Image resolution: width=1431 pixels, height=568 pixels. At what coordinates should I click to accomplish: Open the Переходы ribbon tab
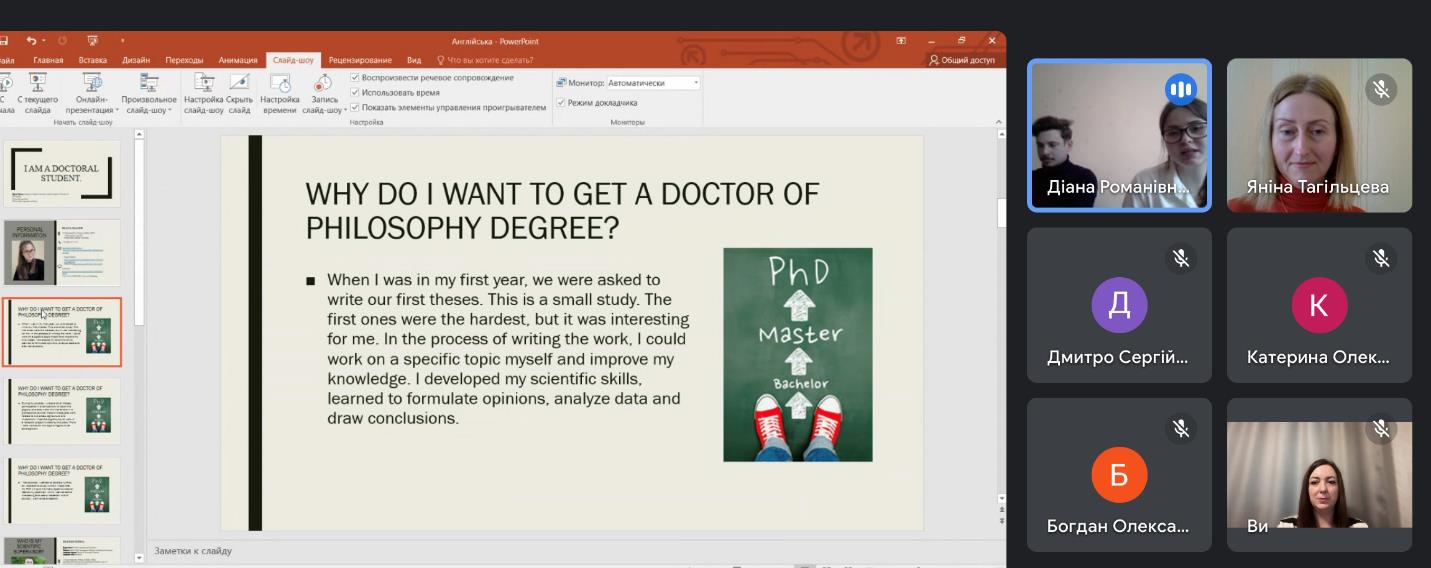(x=184, y=60)
